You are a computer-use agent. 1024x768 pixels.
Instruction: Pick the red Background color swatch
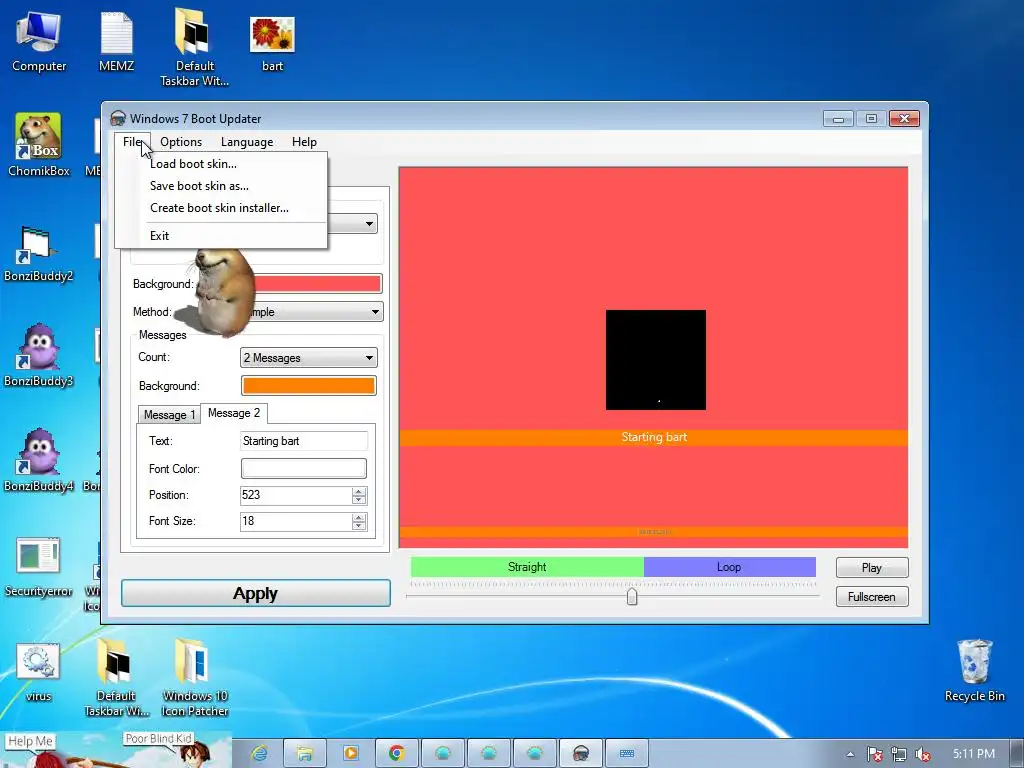pyautogui.click(x=317, y=283)
